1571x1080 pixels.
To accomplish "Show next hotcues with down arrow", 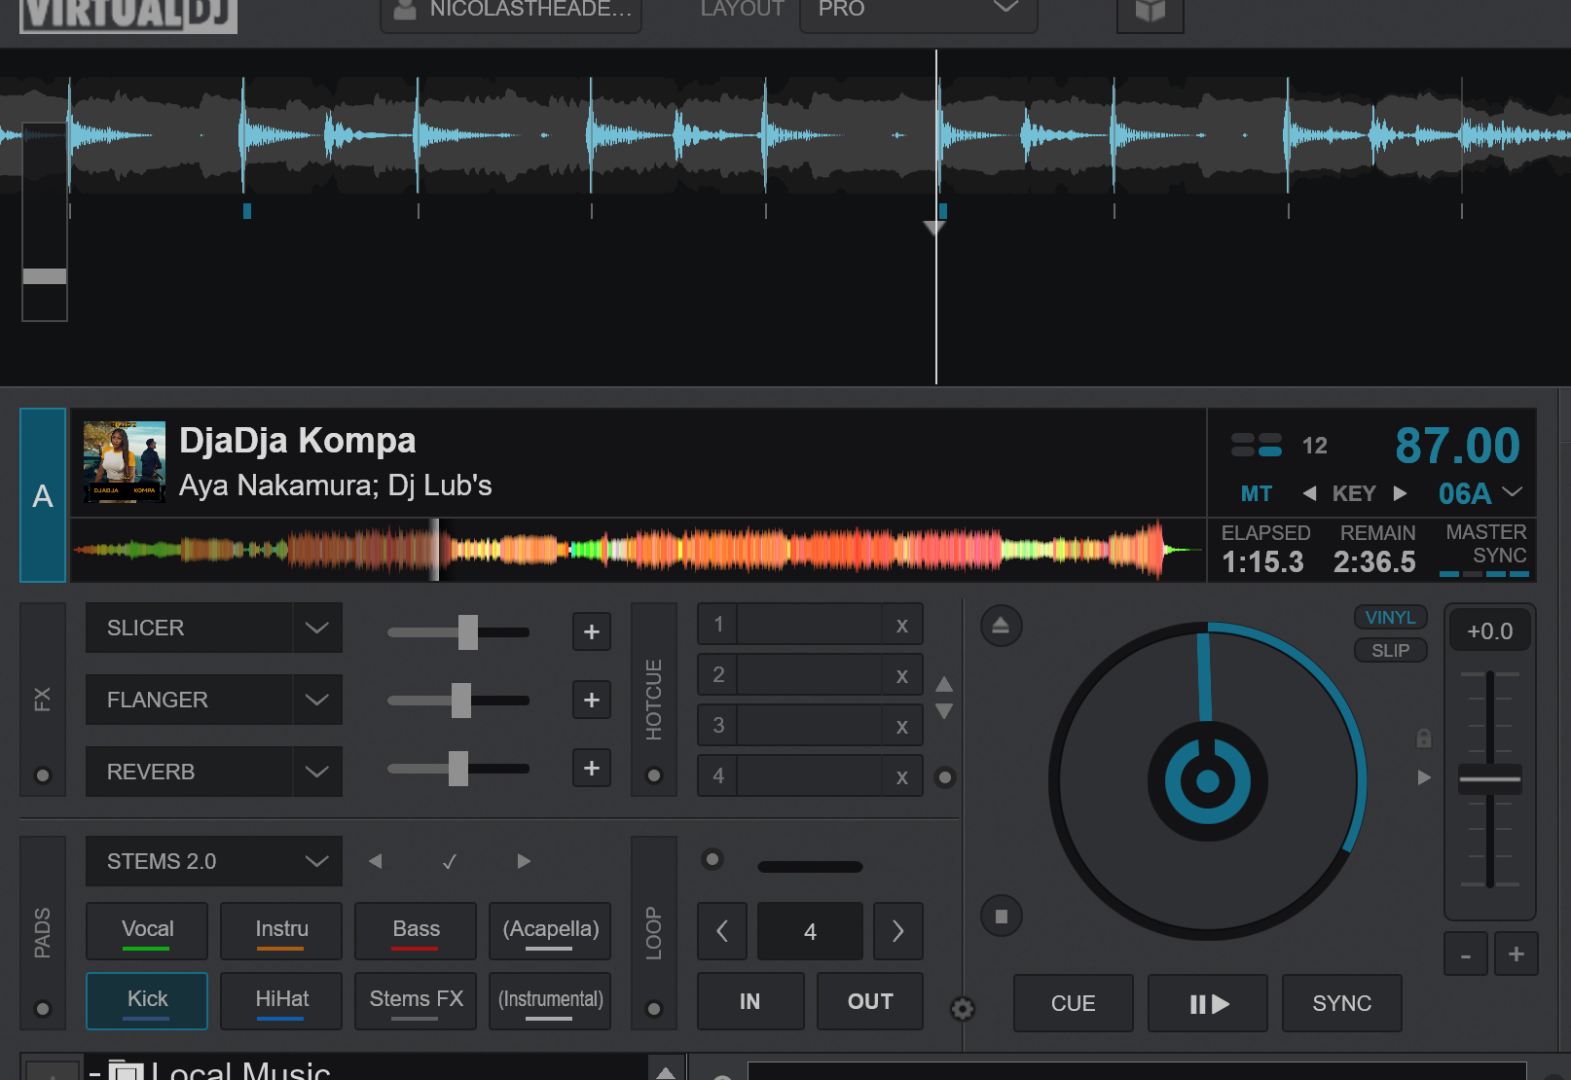I will click(944, 711).
